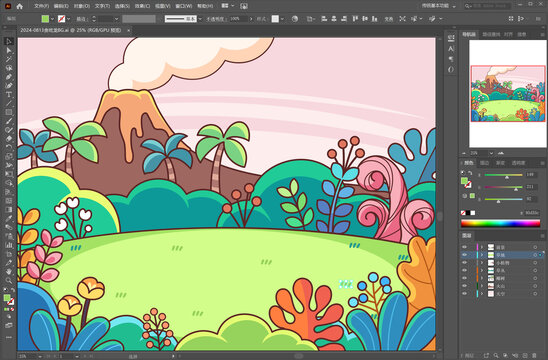The image size is (548, 360).
Task: Close the open document tab
Action: pyautogui.click(x=128, y=30)
